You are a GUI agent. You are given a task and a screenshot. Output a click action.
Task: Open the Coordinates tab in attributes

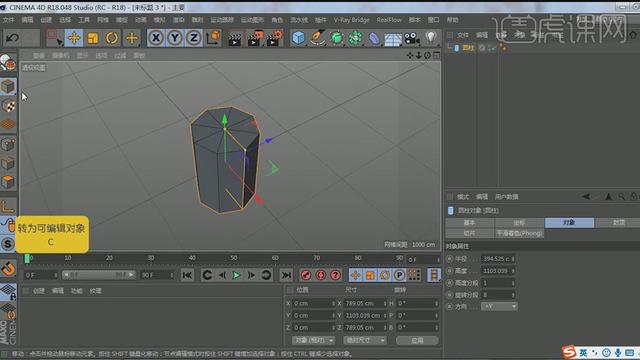point(519,222)
